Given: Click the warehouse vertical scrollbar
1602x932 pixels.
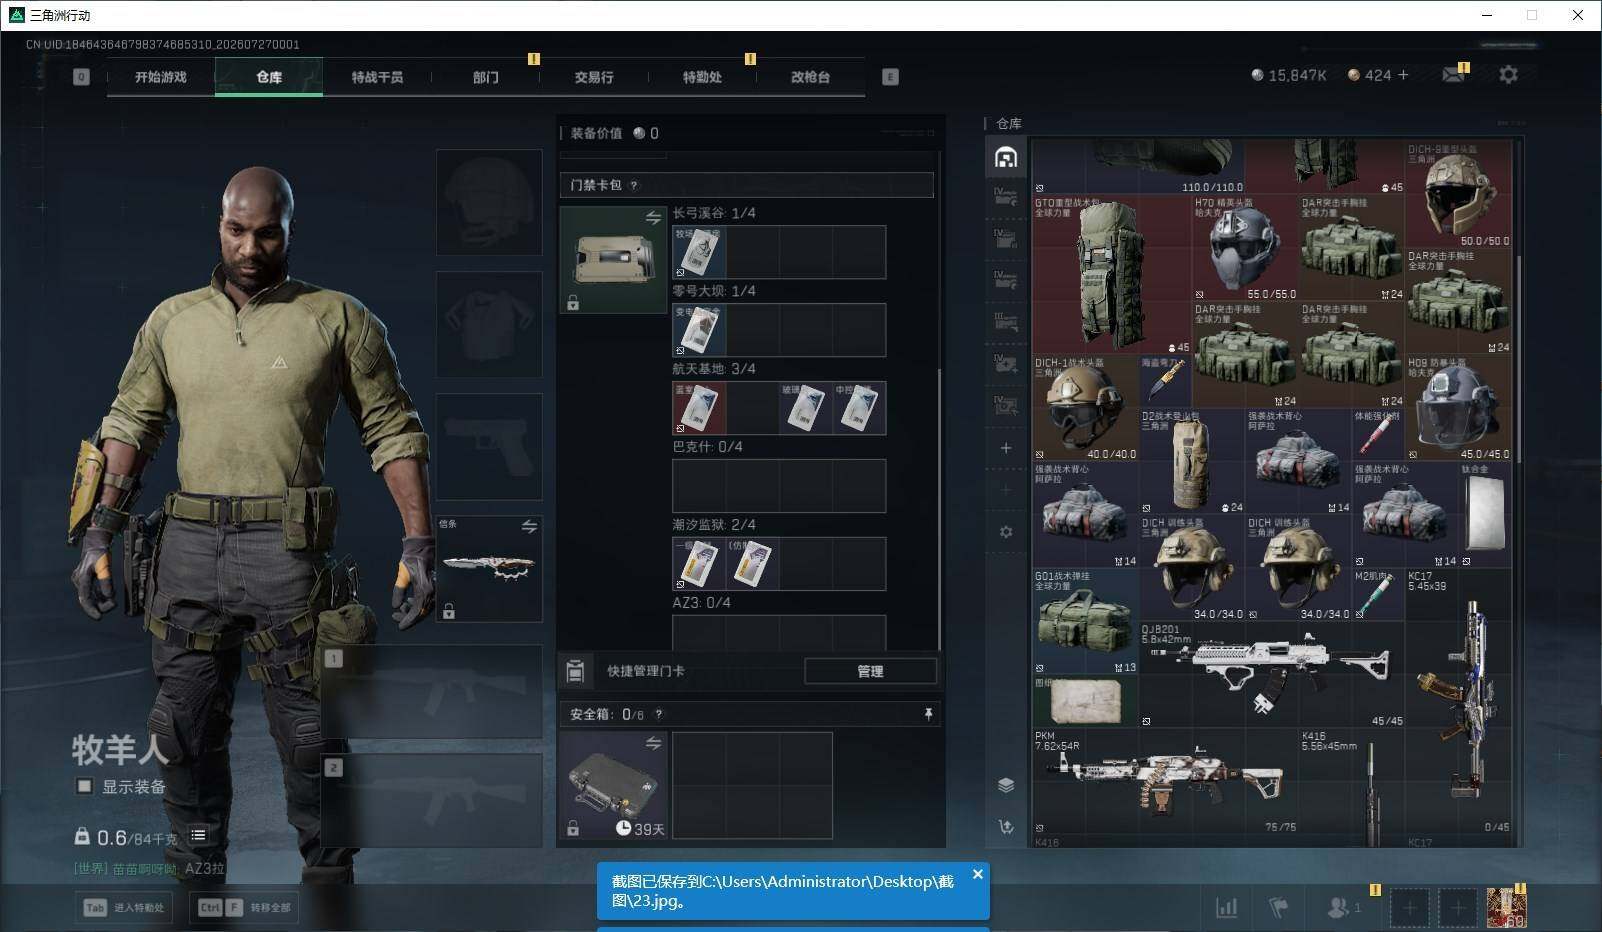Looking at the screenshot, I should tap(1518, 360).
